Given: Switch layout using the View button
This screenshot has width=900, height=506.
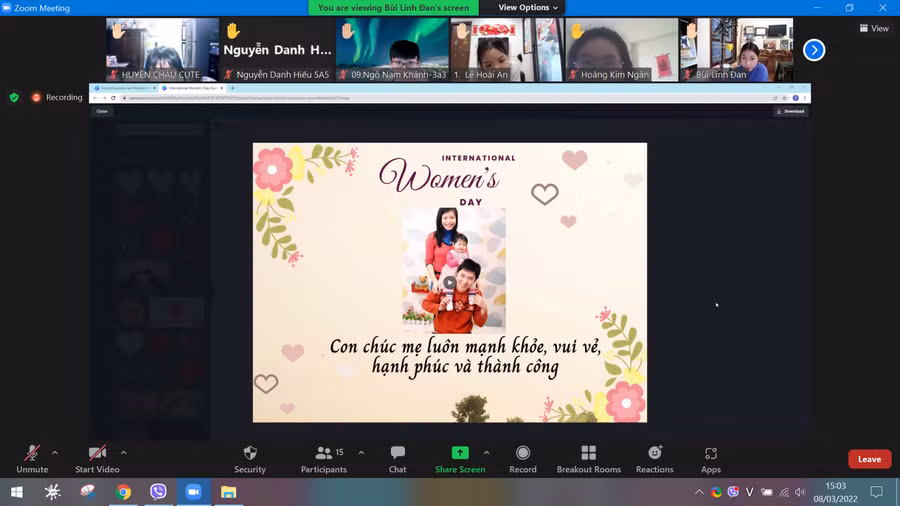Looking at the screenshot, I should pos(874,28).
